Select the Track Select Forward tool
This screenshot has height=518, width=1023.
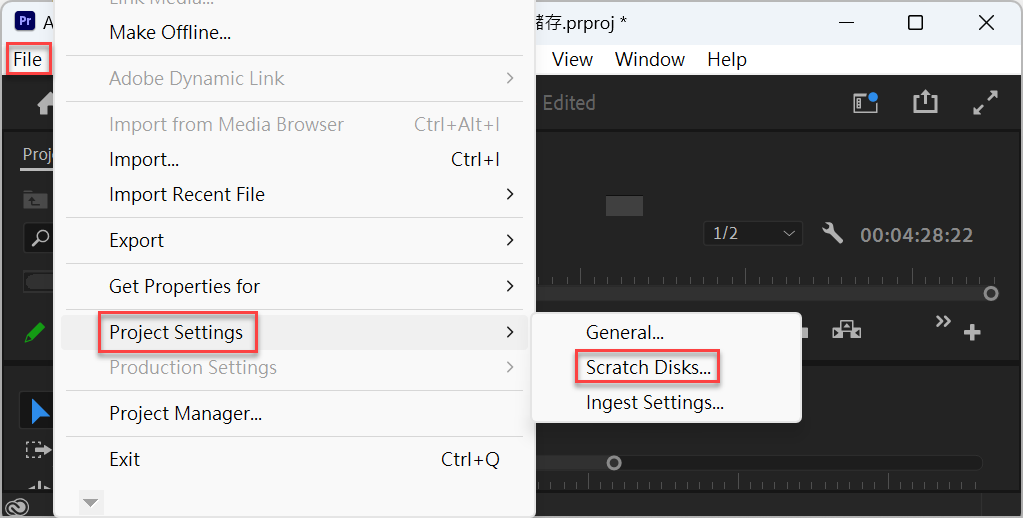[x=38, y=449]
